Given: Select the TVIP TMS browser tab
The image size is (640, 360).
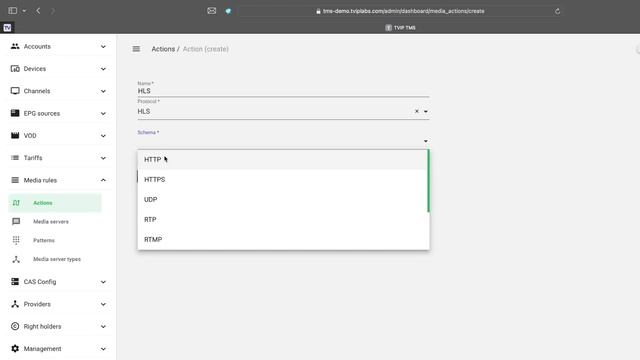Looking at the screenshot, I should [x=400, y=28].
